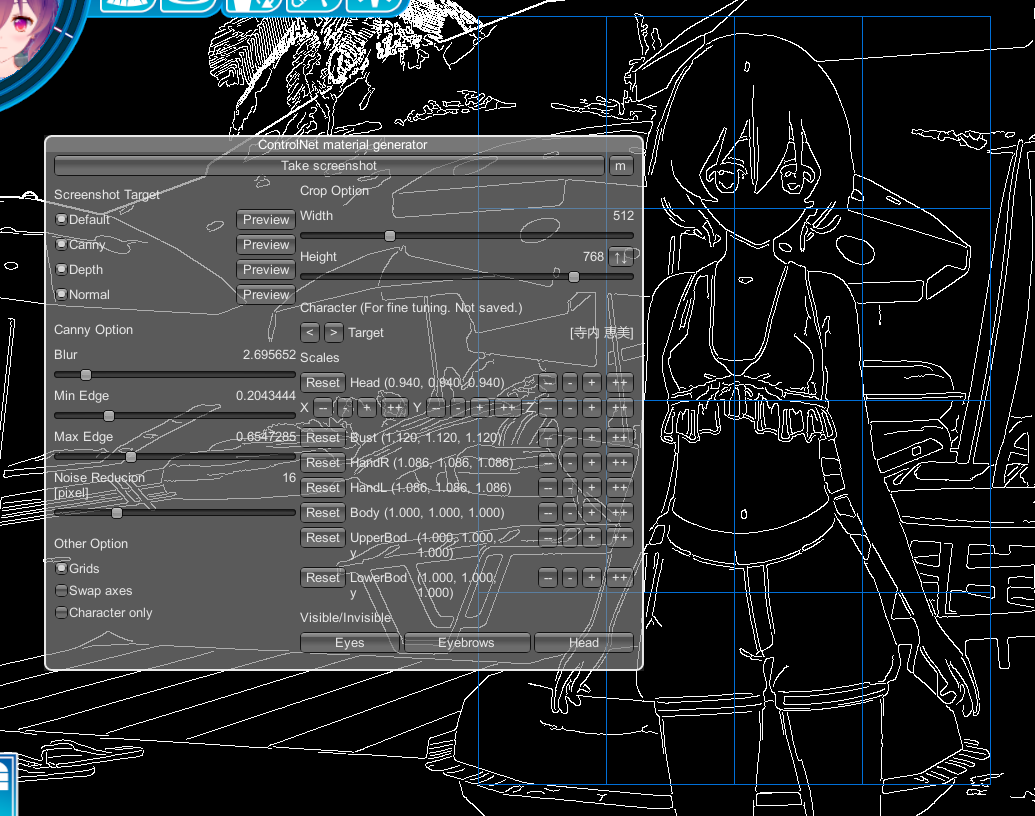Swap width and height with arrows button
1035x816 pixels.
tap(620, 256)
